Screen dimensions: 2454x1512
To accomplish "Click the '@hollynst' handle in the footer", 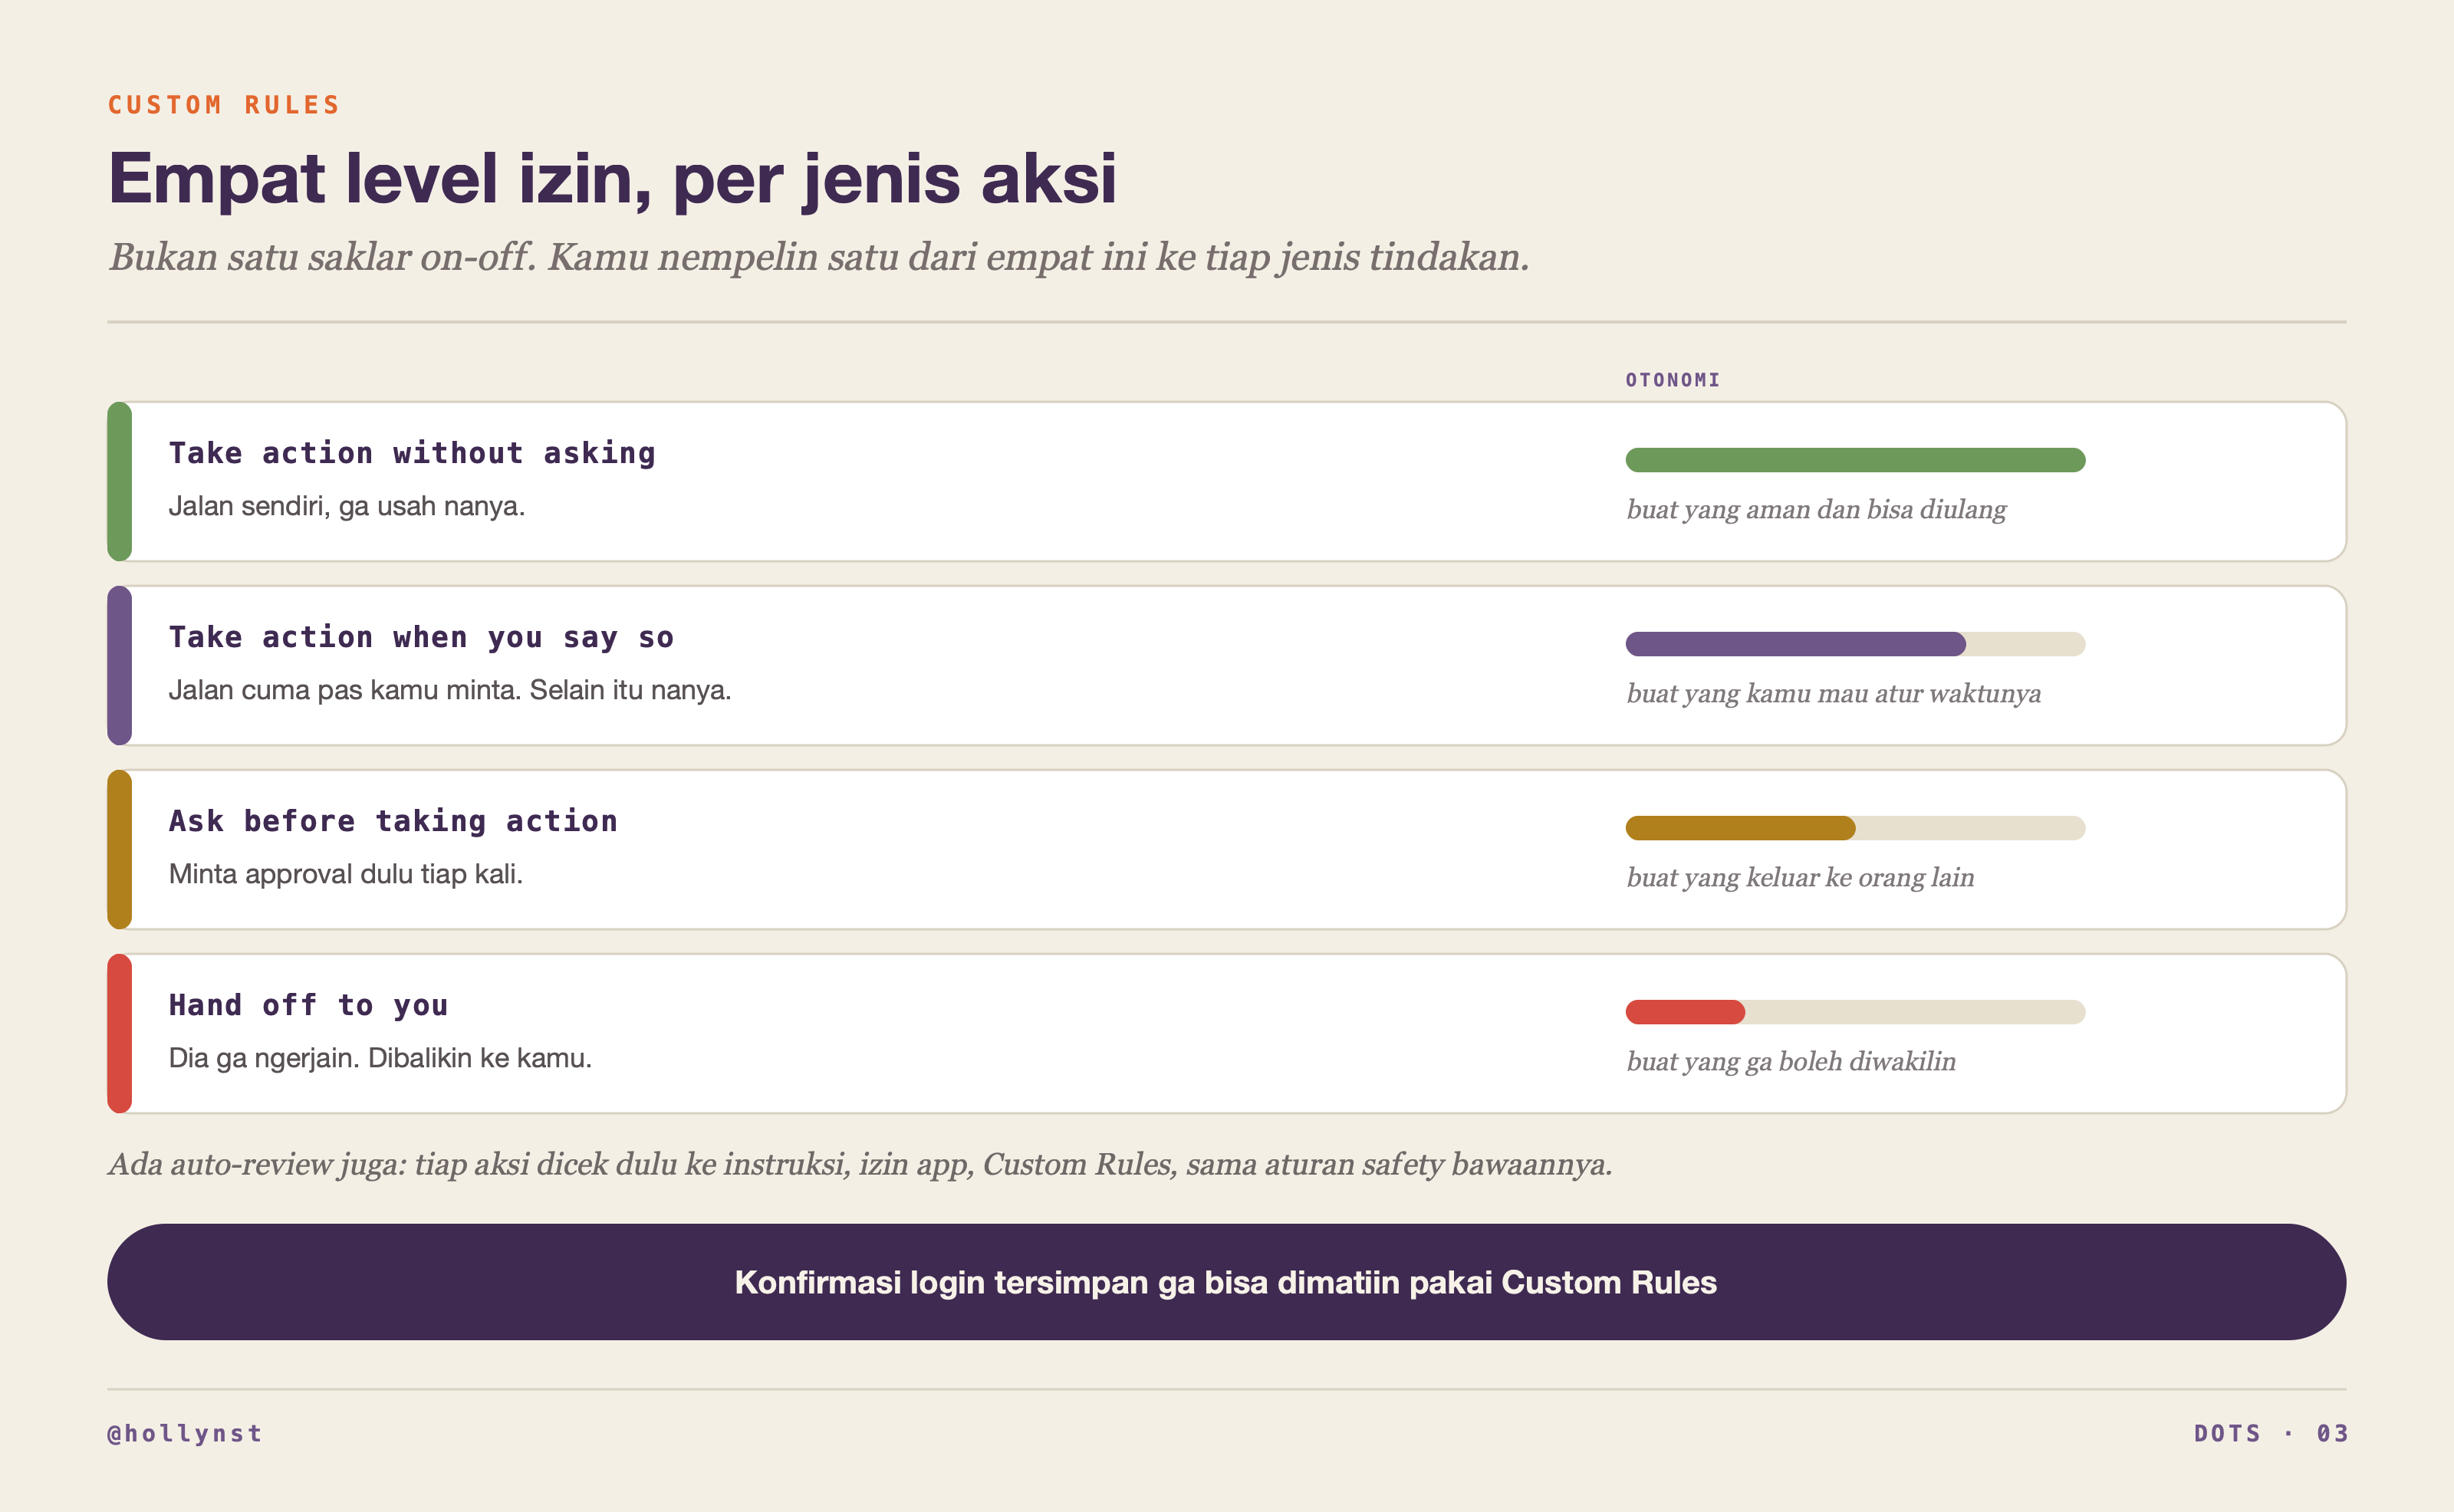I will pyautogui.click(x=185, y=1433).
